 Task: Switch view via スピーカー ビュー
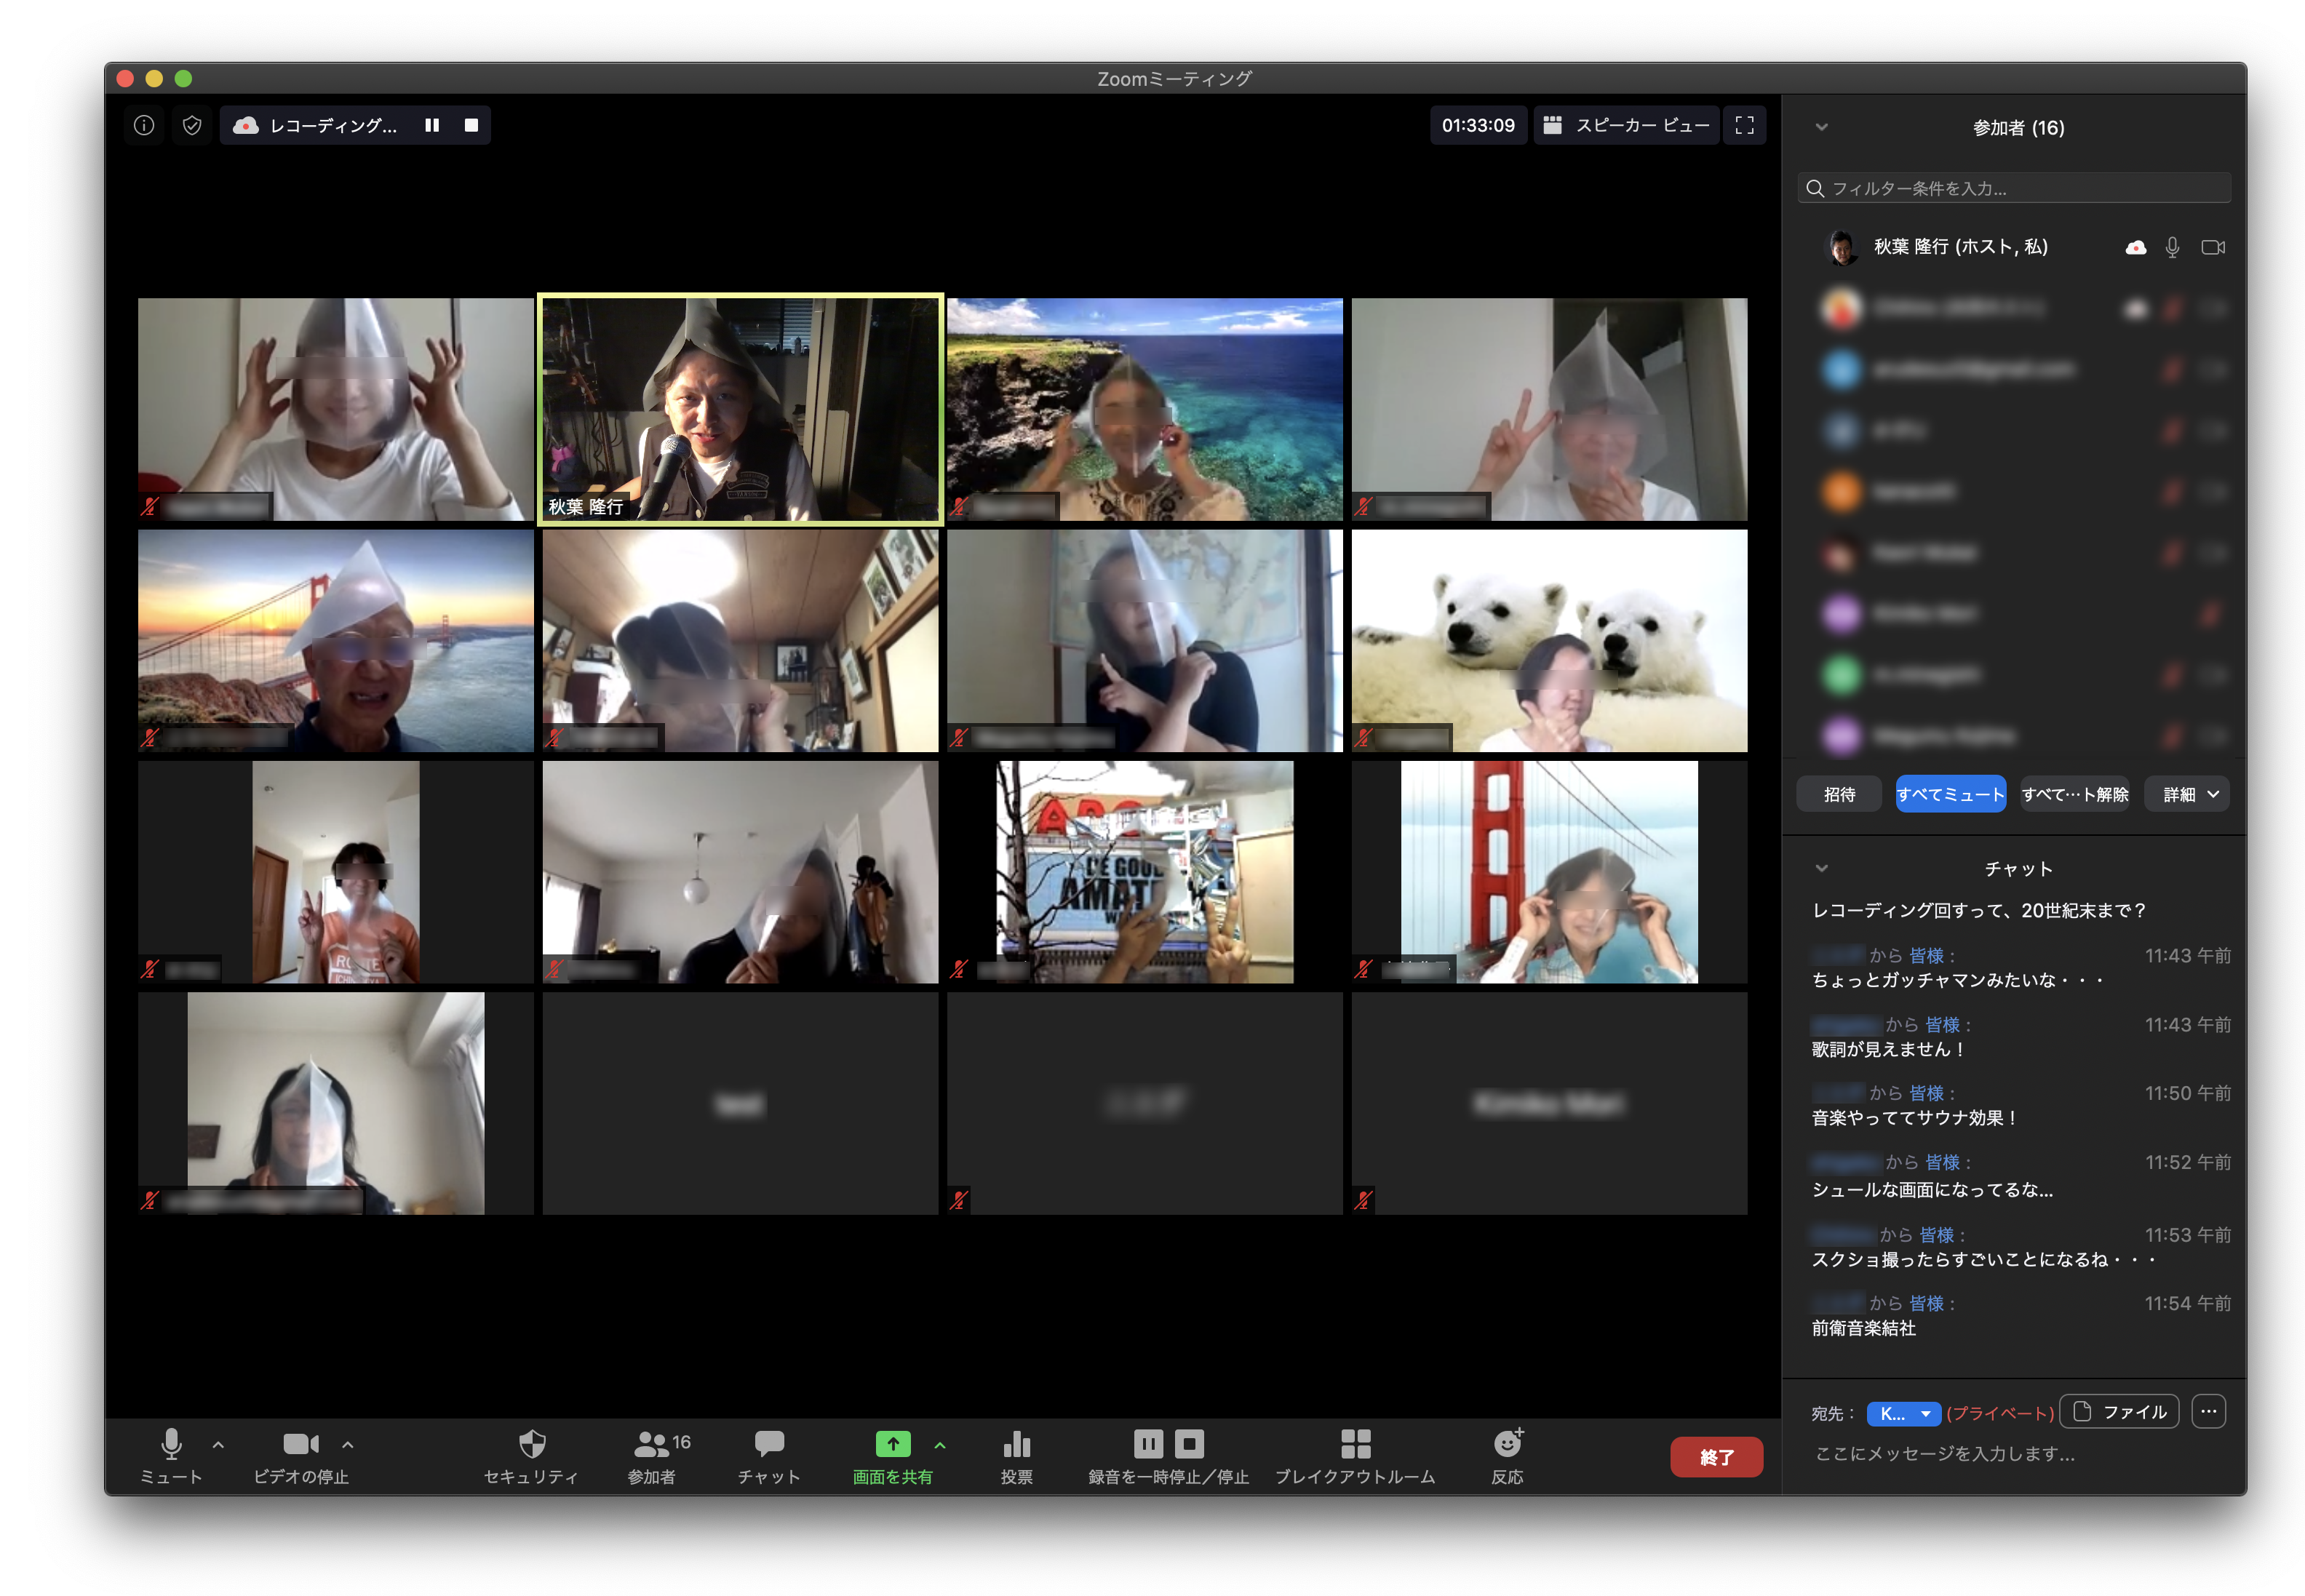[x=1626, y=125]
